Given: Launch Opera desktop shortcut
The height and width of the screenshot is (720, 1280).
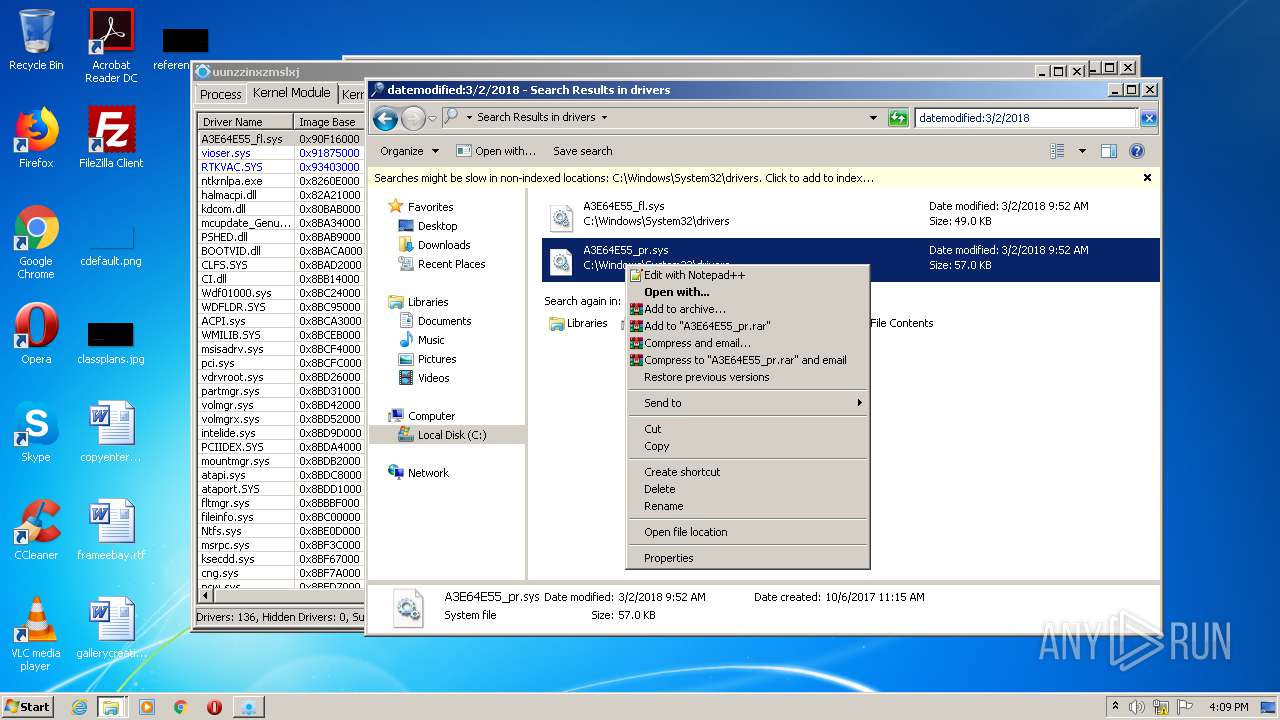Looking at the screenshot, I should [x=36, y=334].
